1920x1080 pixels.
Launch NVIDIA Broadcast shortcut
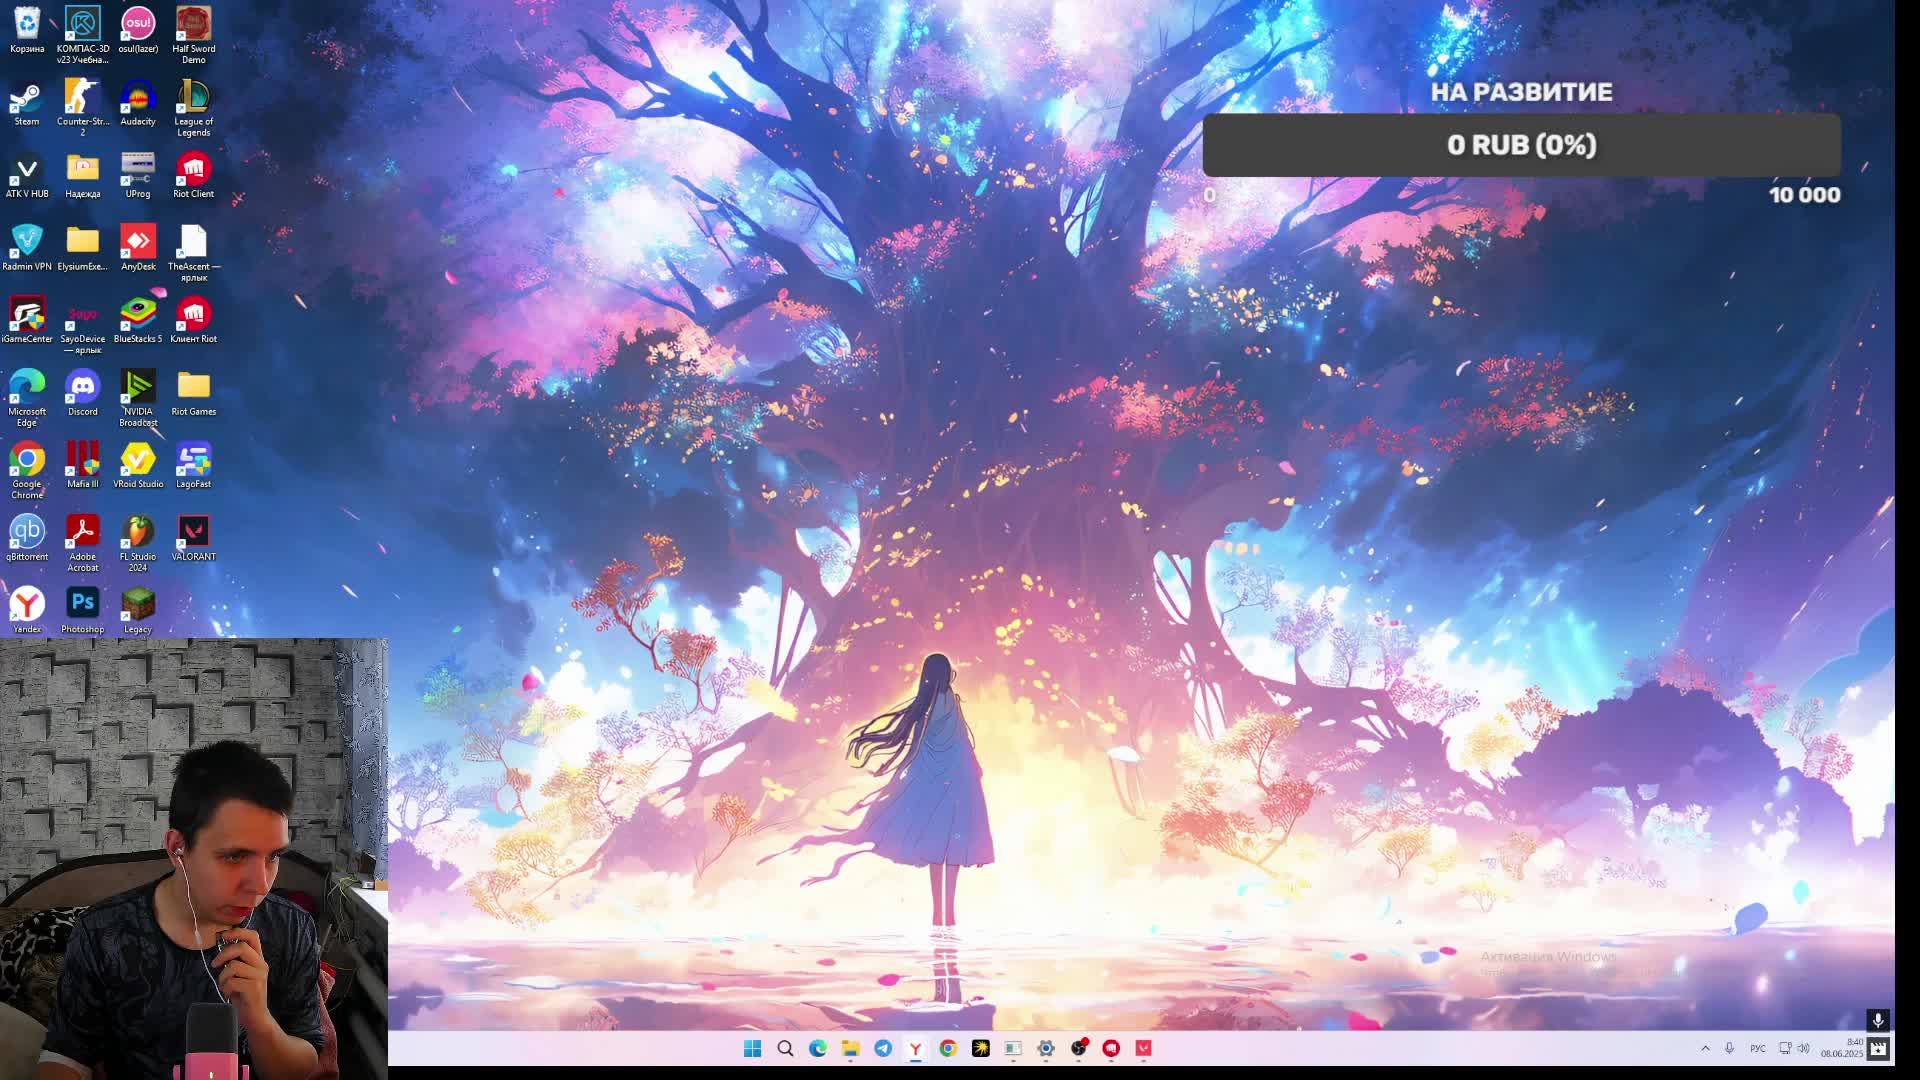[138, 398]
